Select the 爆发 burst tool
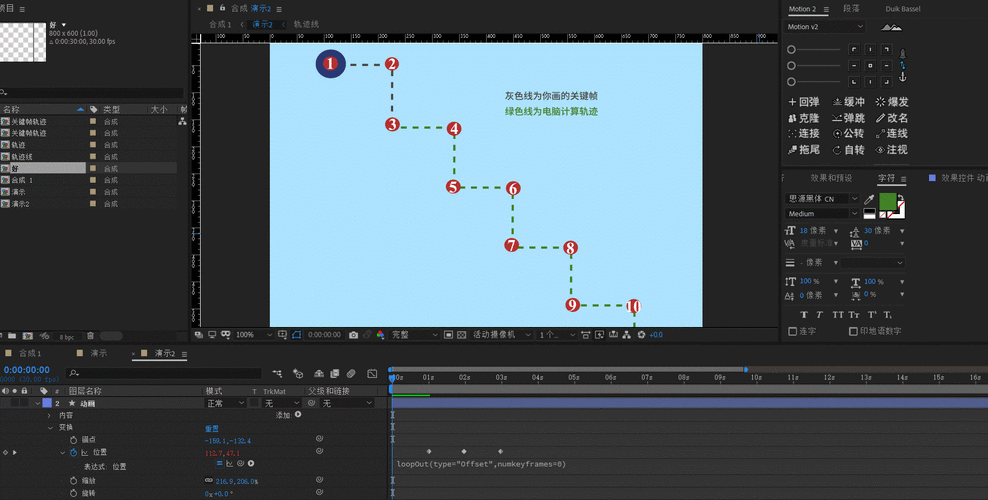This screenshot has width=988, height=500. 891,102
